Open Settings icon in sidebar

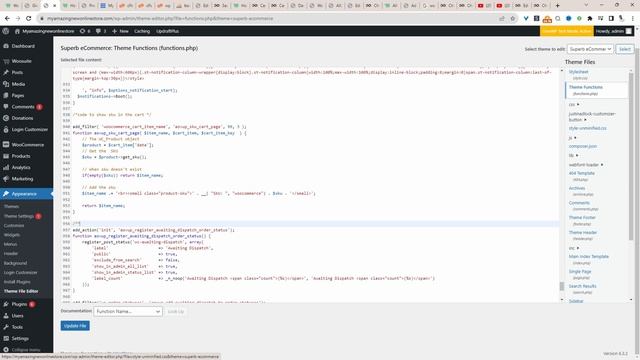coord(6,338)
